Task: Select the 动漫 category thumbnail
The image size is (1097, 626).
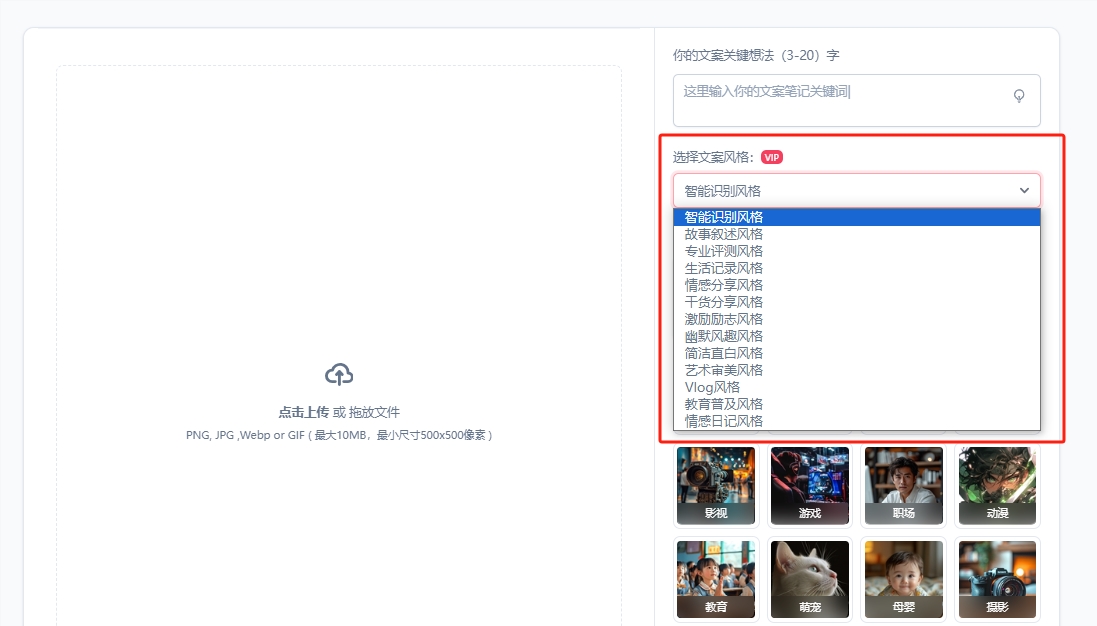Action: click(997, 486)
